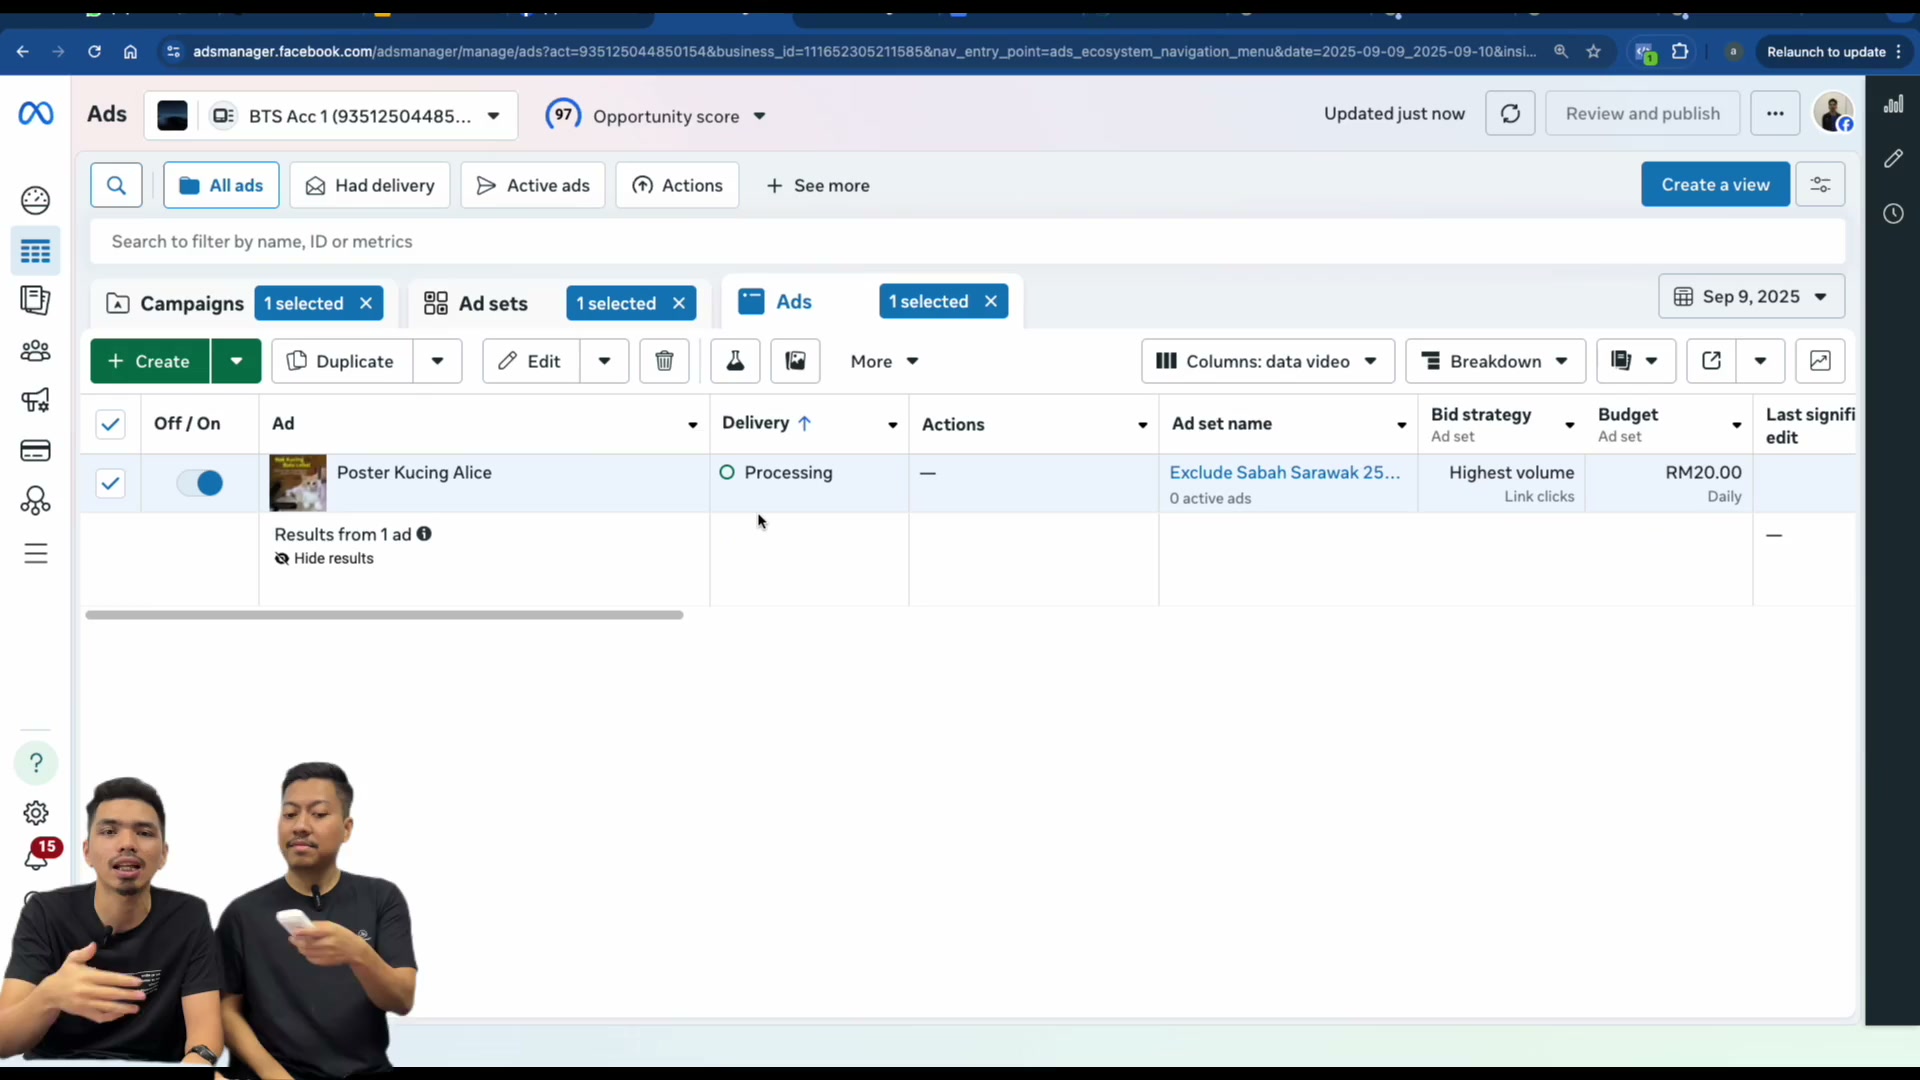
Task: Open the A/B test flask icon
Action: pyautogui.click(x=735, y=361)
